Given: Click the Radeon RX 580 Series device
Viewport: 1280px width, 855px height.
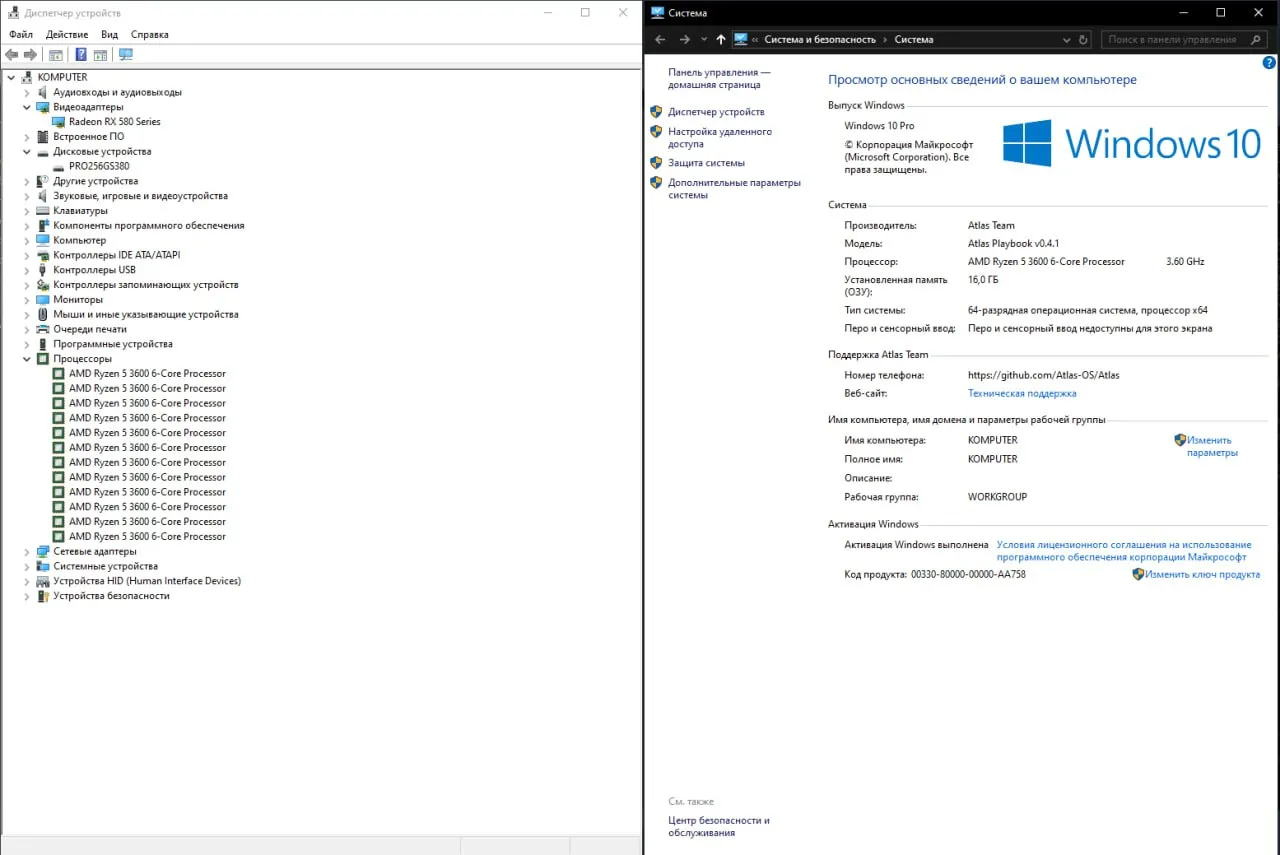Looking at the screenshot, I should click(114, 122).
